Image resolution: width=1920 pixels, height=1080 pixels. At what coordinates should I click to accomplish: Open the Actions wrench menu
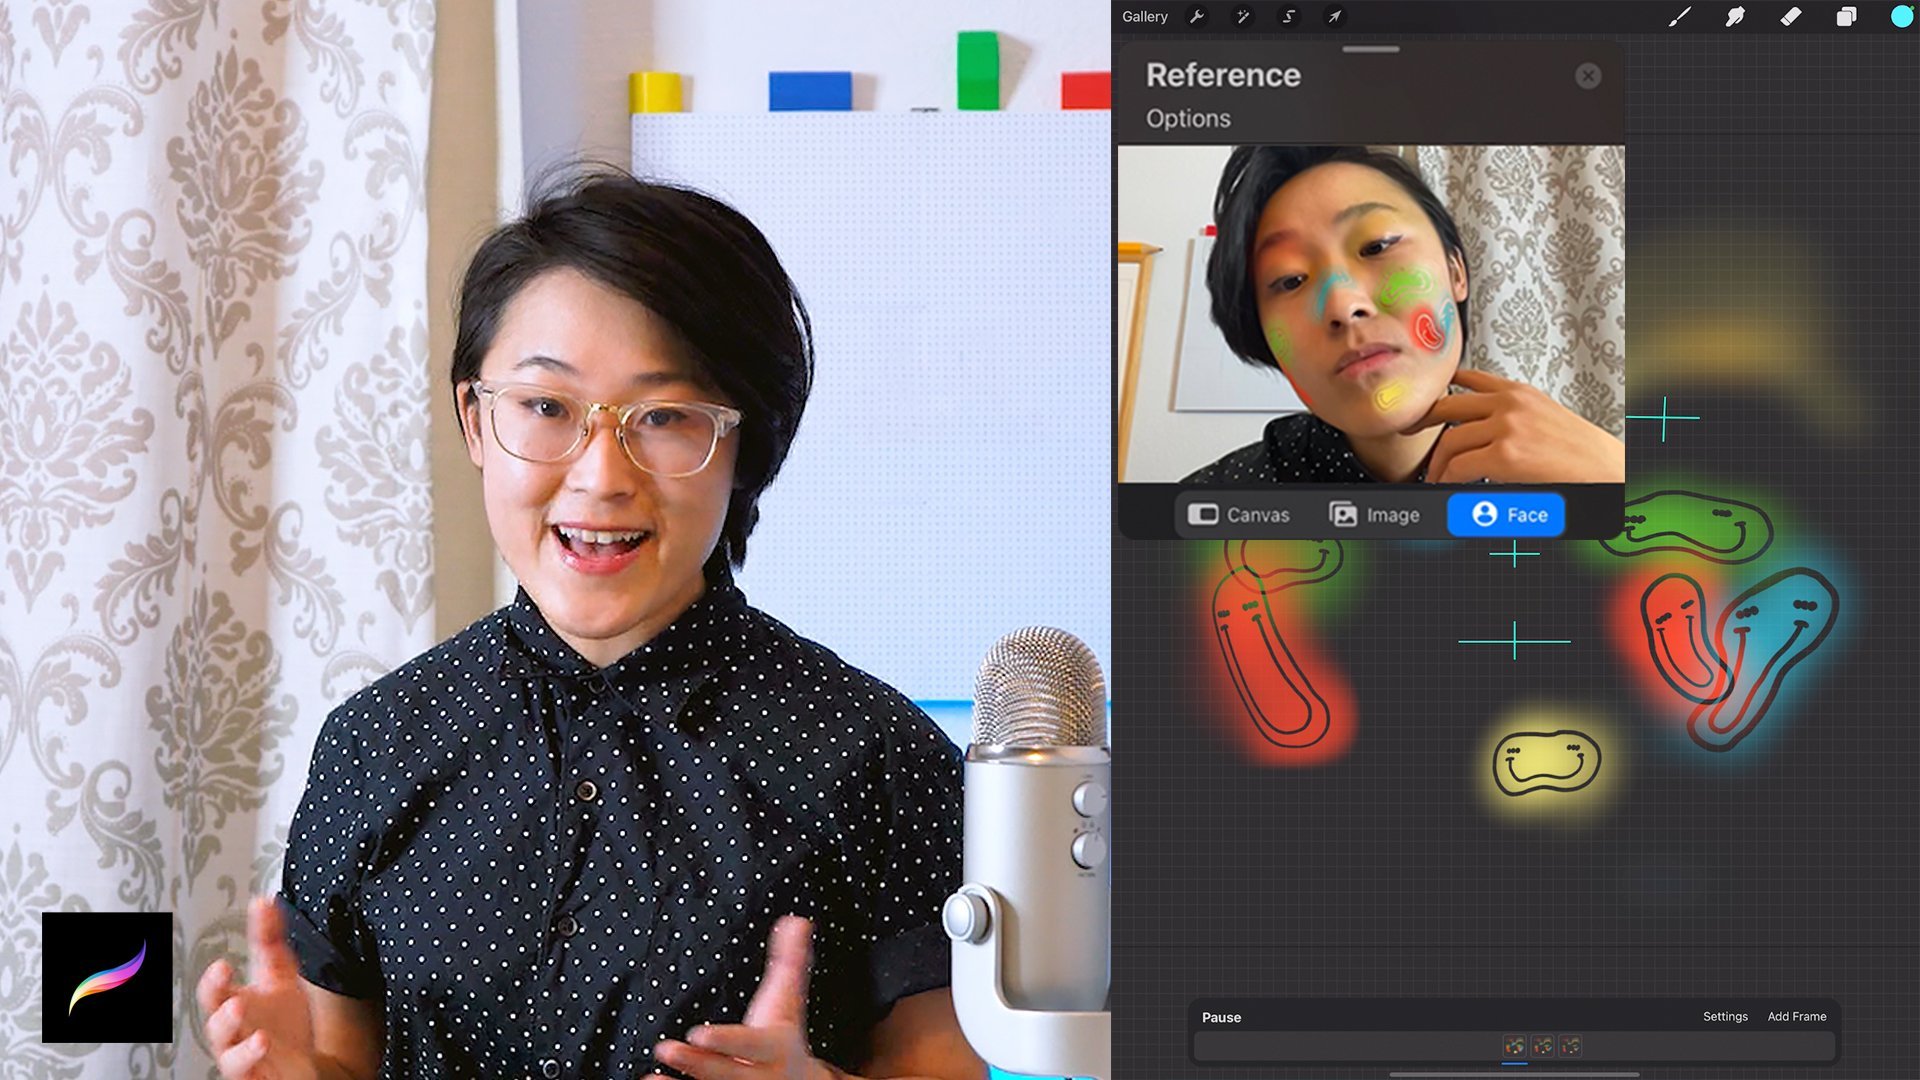1196,17
